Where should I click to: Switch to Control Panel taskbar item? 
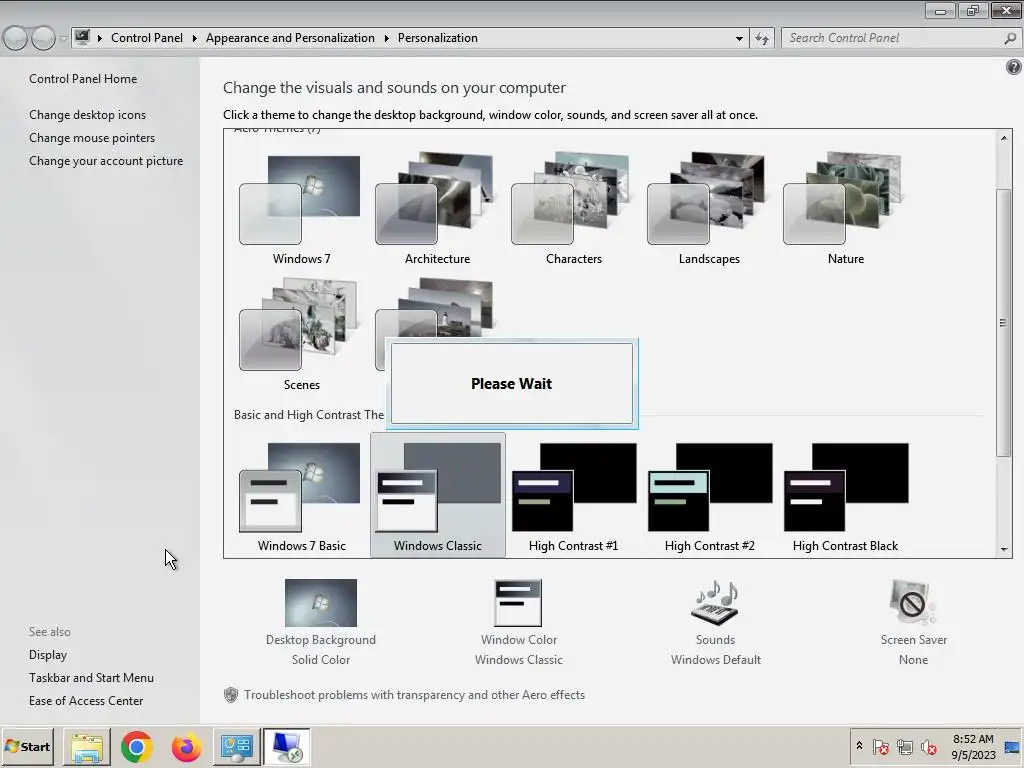pyautogui.click(x=236, y=747)
